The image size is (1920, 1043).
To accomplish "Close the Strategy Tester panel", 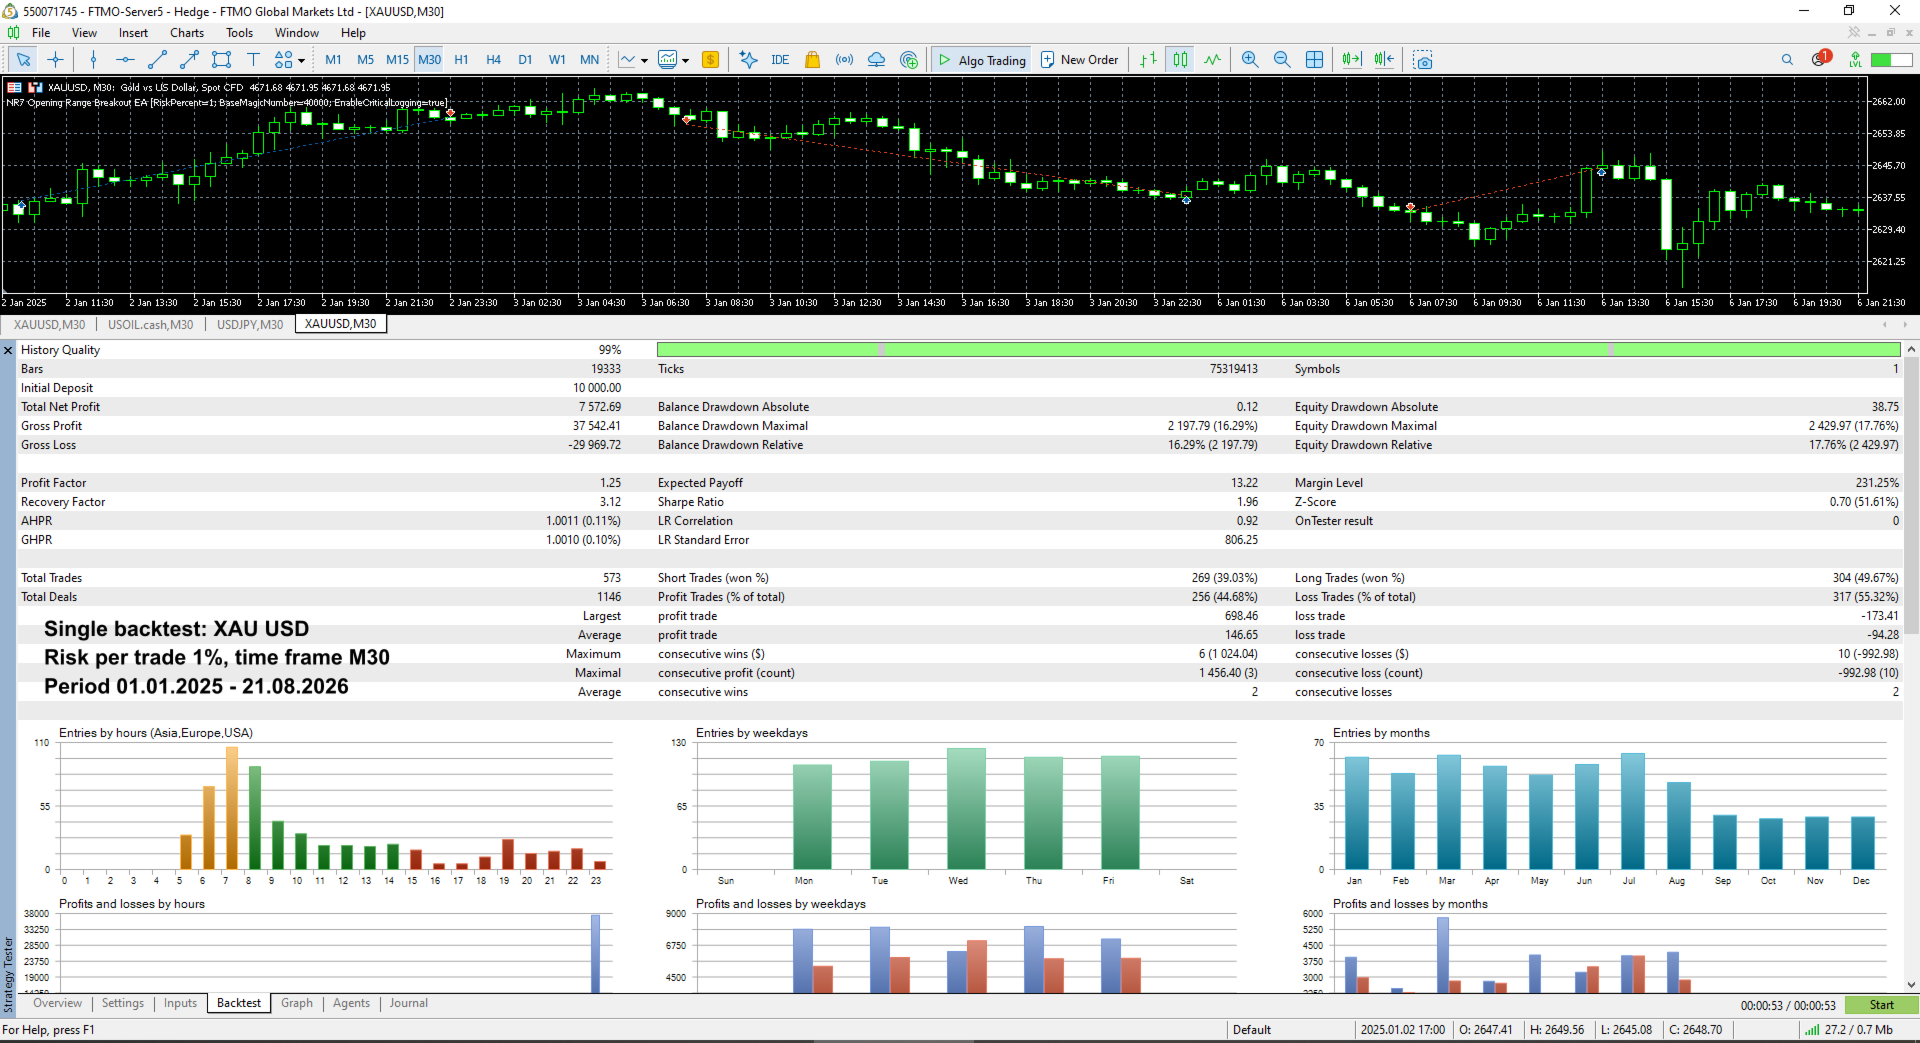I will click(8, 350).
